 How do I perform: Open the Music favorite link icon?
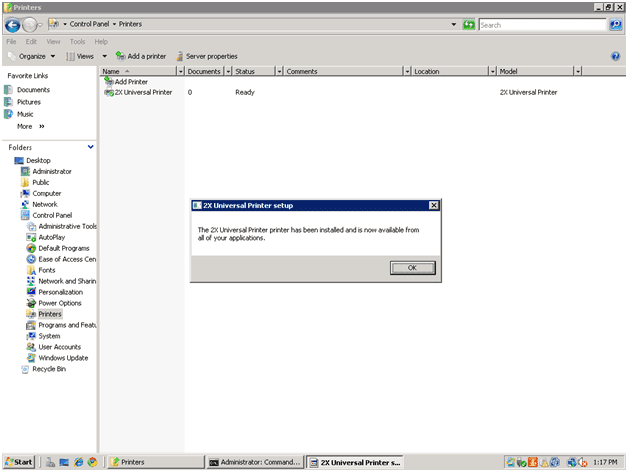click(8, 114)
